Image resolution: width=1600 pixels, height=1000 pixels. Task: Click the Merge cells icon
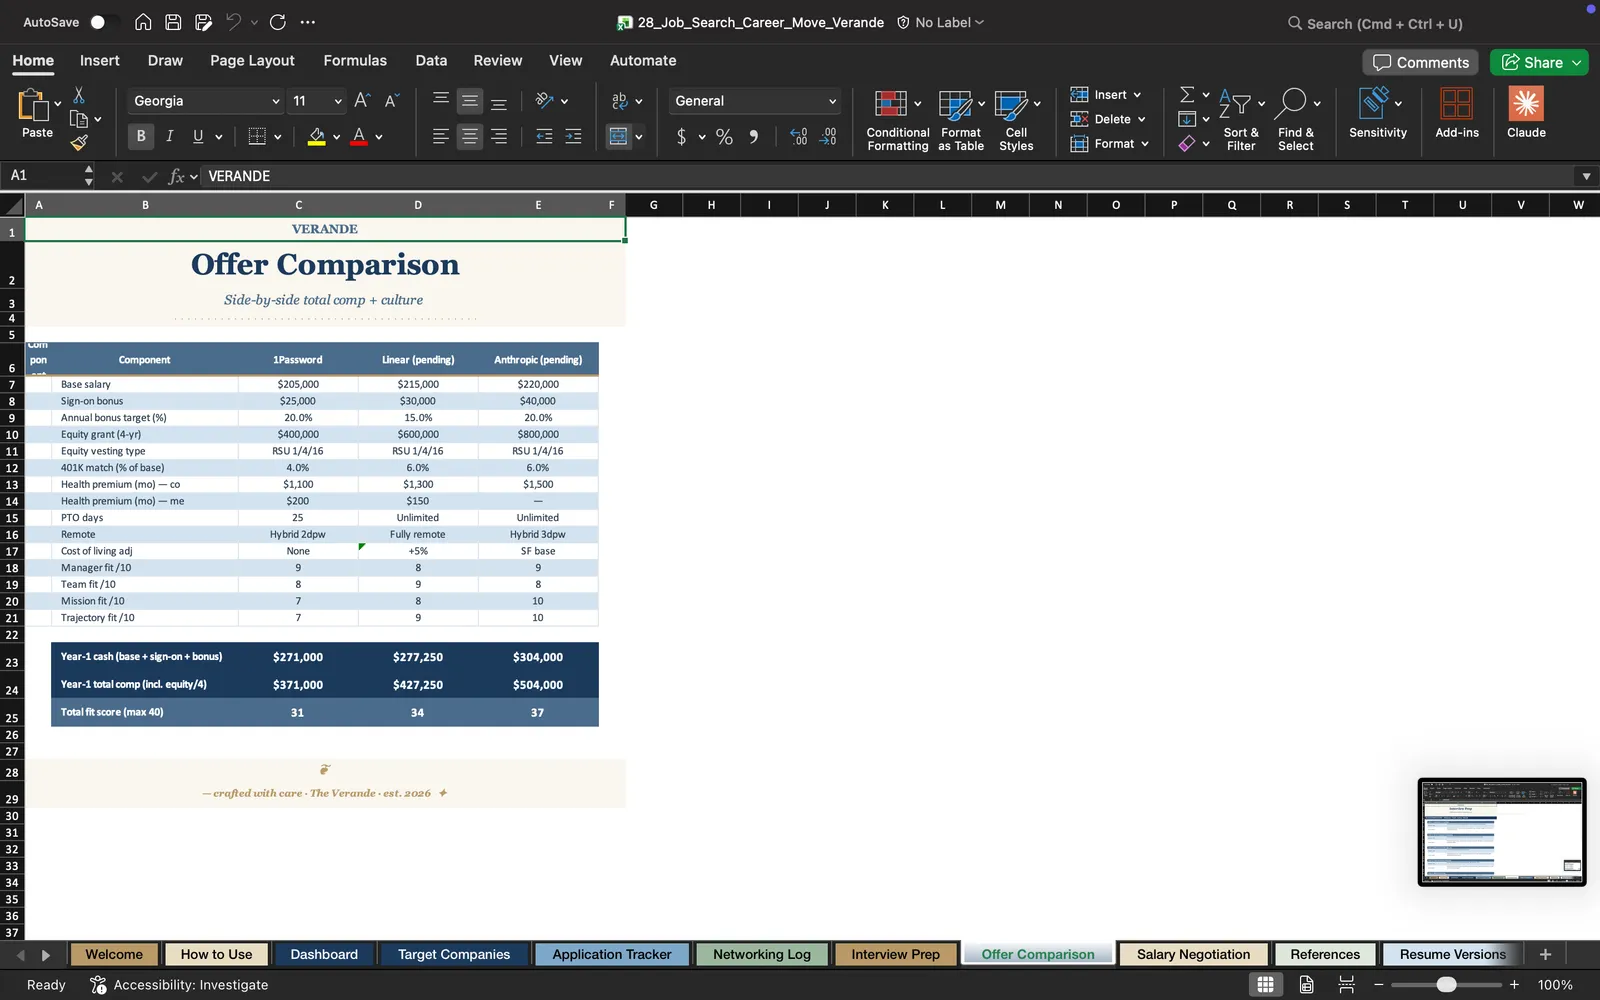619,136
